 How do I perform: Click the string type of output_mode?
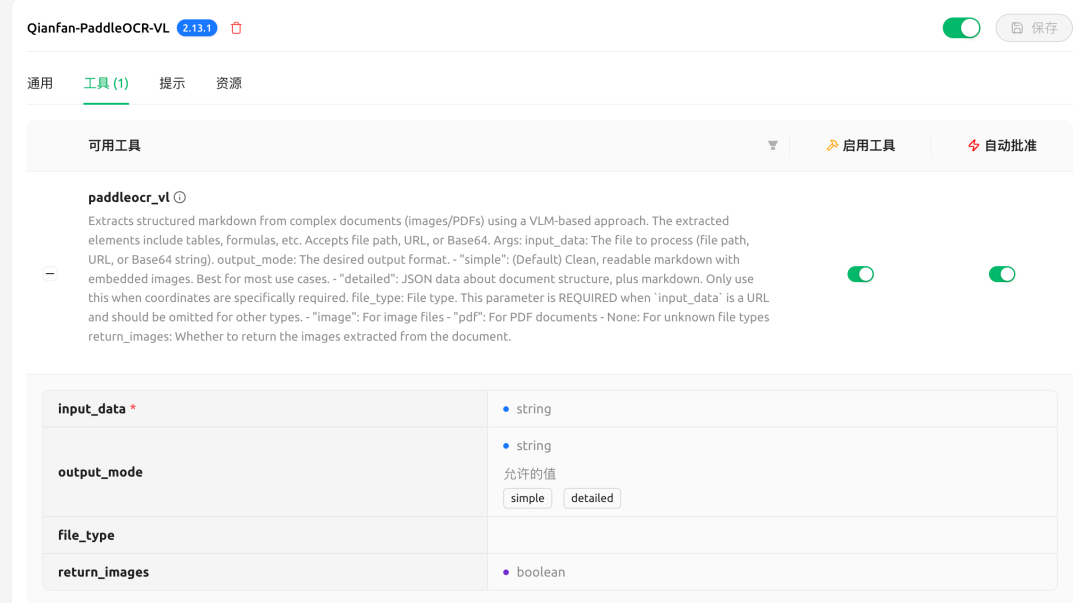click(534, 446)
